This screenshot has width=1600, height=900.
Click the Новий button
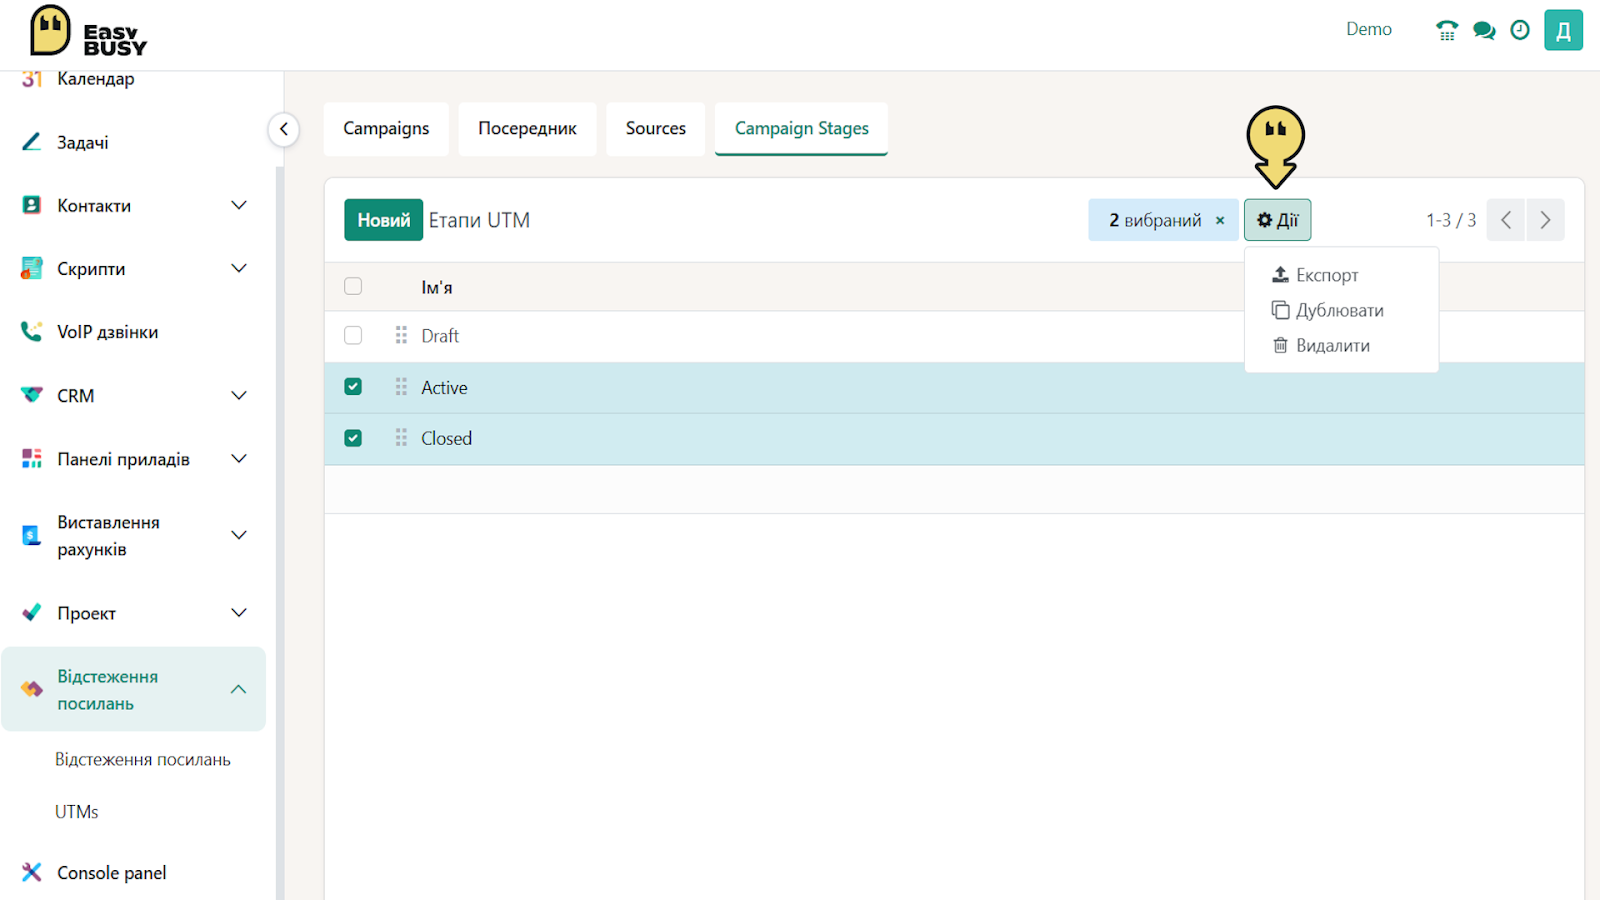coord(384,220)
